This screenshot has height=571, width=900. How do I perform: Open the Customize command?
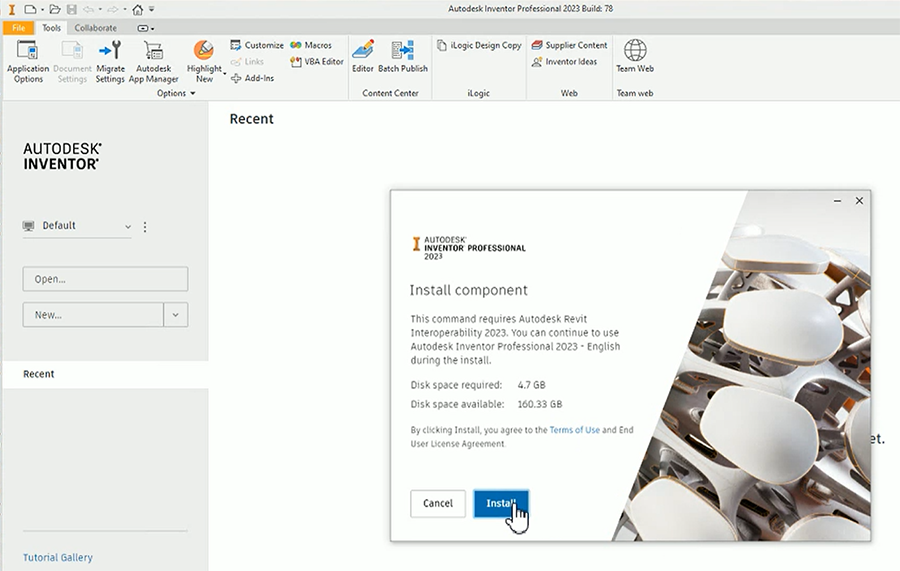click(x=257, y=45)
